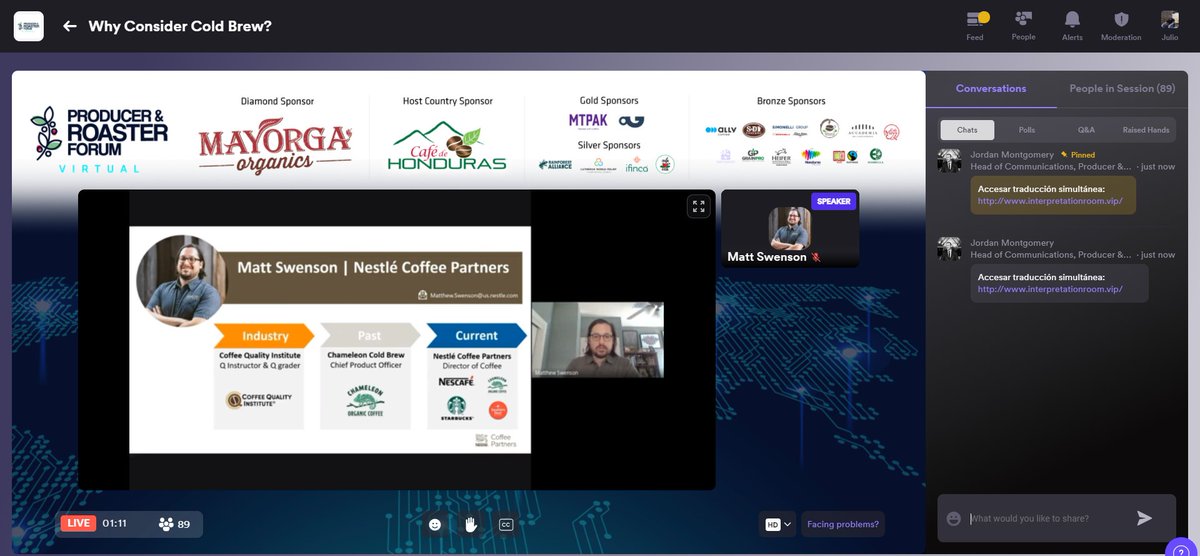Click the Pinned label on first message
The width and height of the screenshot is (1200, 556).
click(x=1076, y=155)
